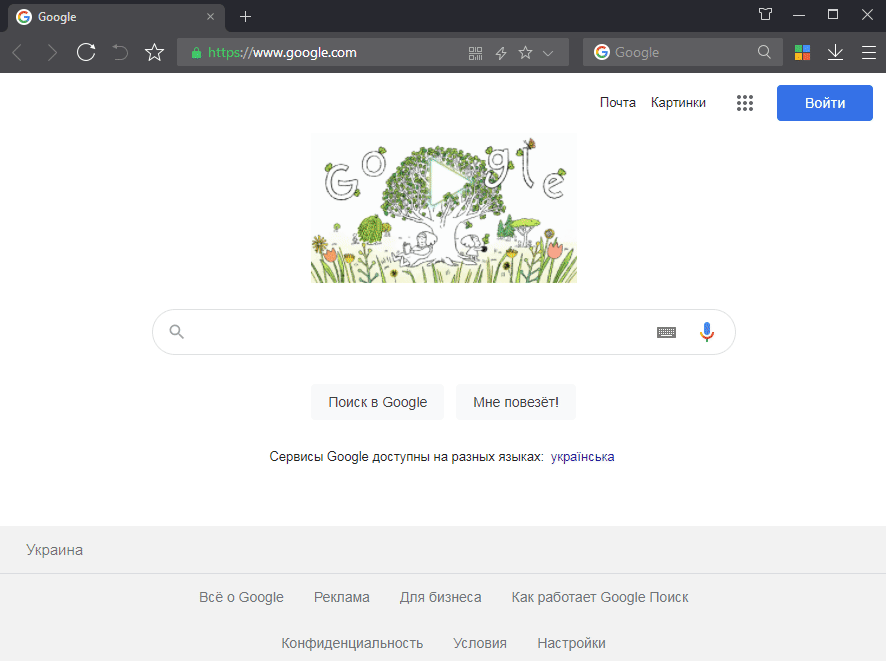Open the Условия footer link

click(x=480, y=643)
